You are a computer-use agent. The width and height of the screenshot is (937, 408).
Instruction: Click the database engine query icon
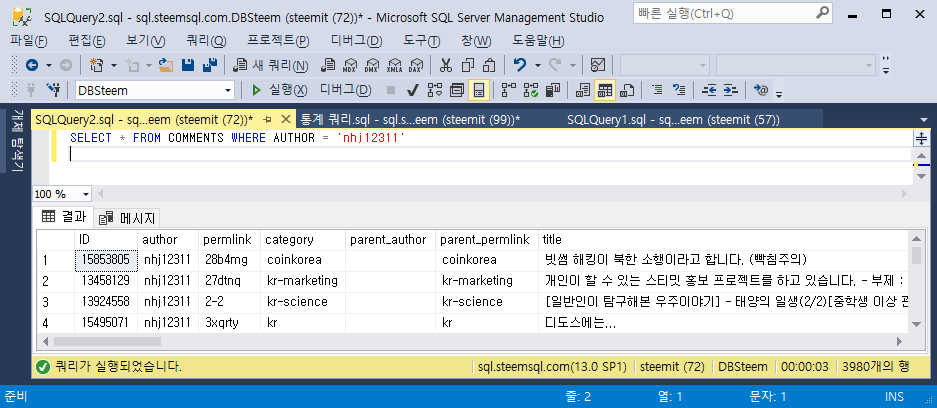[328, 65]
